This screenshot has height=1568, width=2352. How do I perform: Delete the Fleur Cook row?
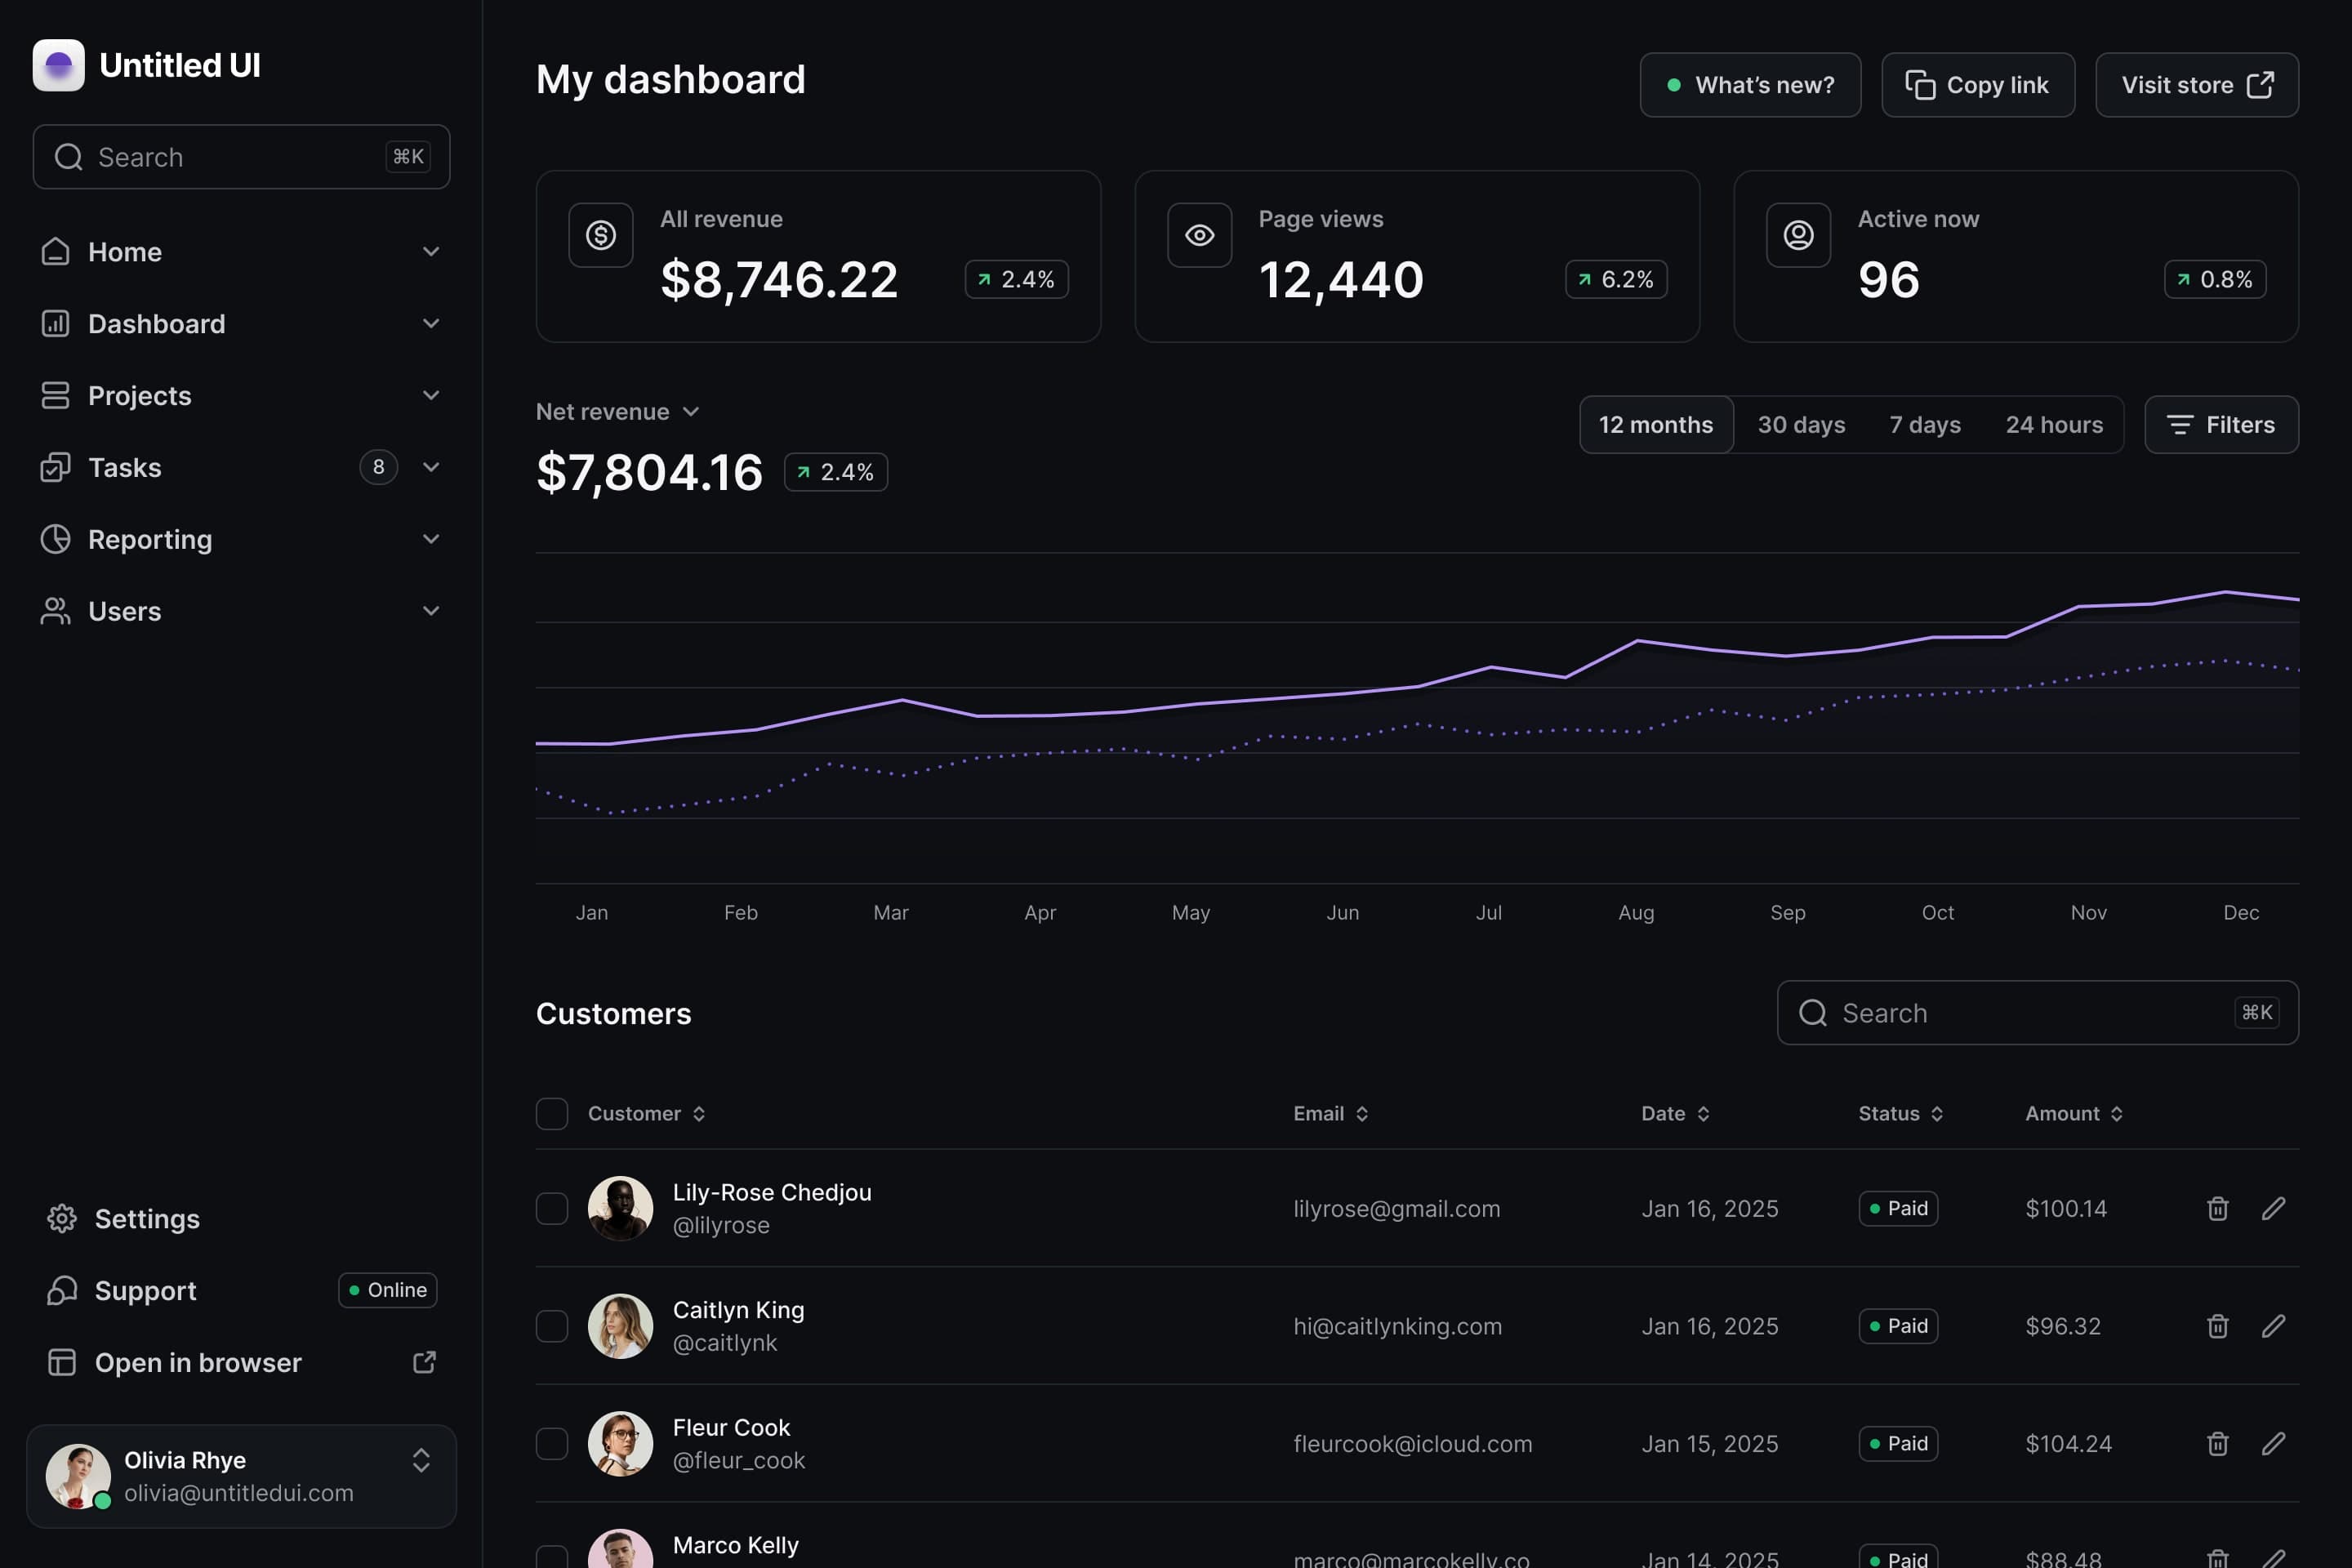(x=2217, y=1443)
